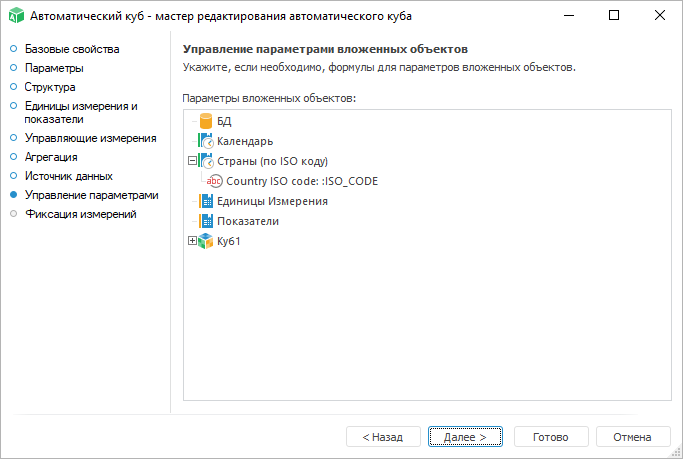Viewport: 683px width, 459px height.
Task: Select Country ISO code: :ISO_CODE parameter row
Action: pos(302,181)
